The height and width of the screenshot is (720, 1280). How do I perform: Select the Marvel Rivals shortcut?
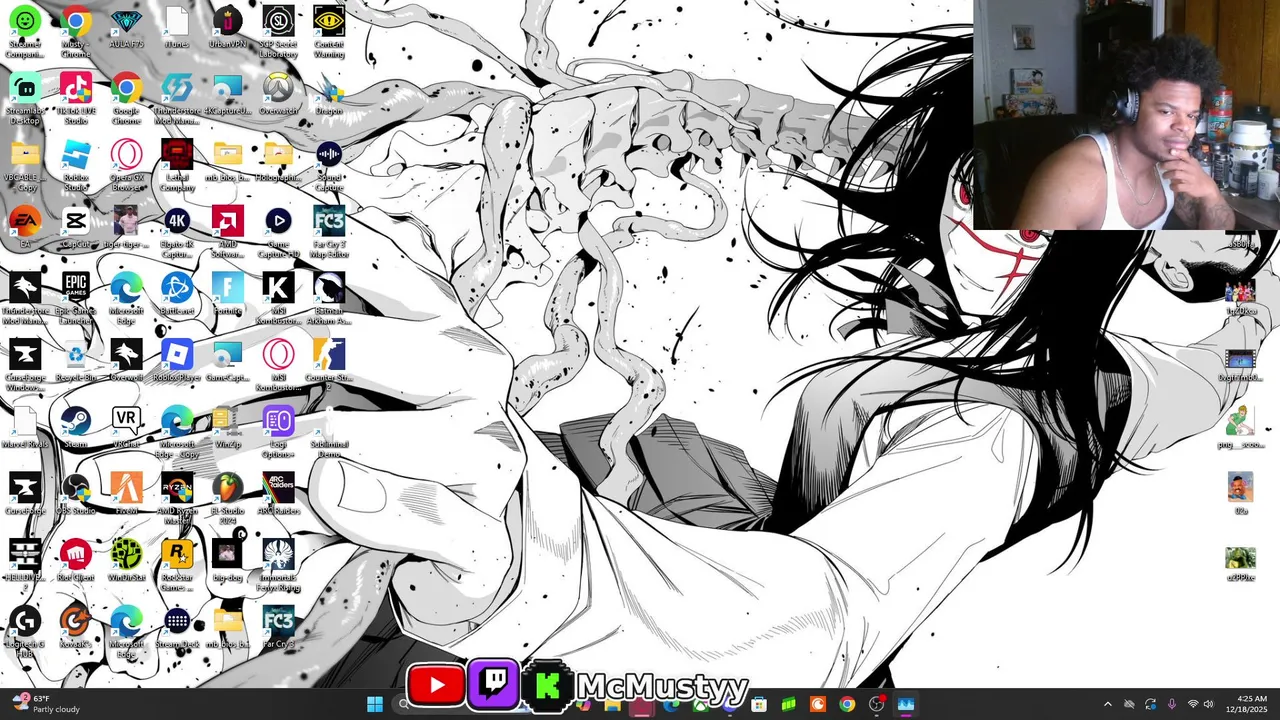click(25, 428)
